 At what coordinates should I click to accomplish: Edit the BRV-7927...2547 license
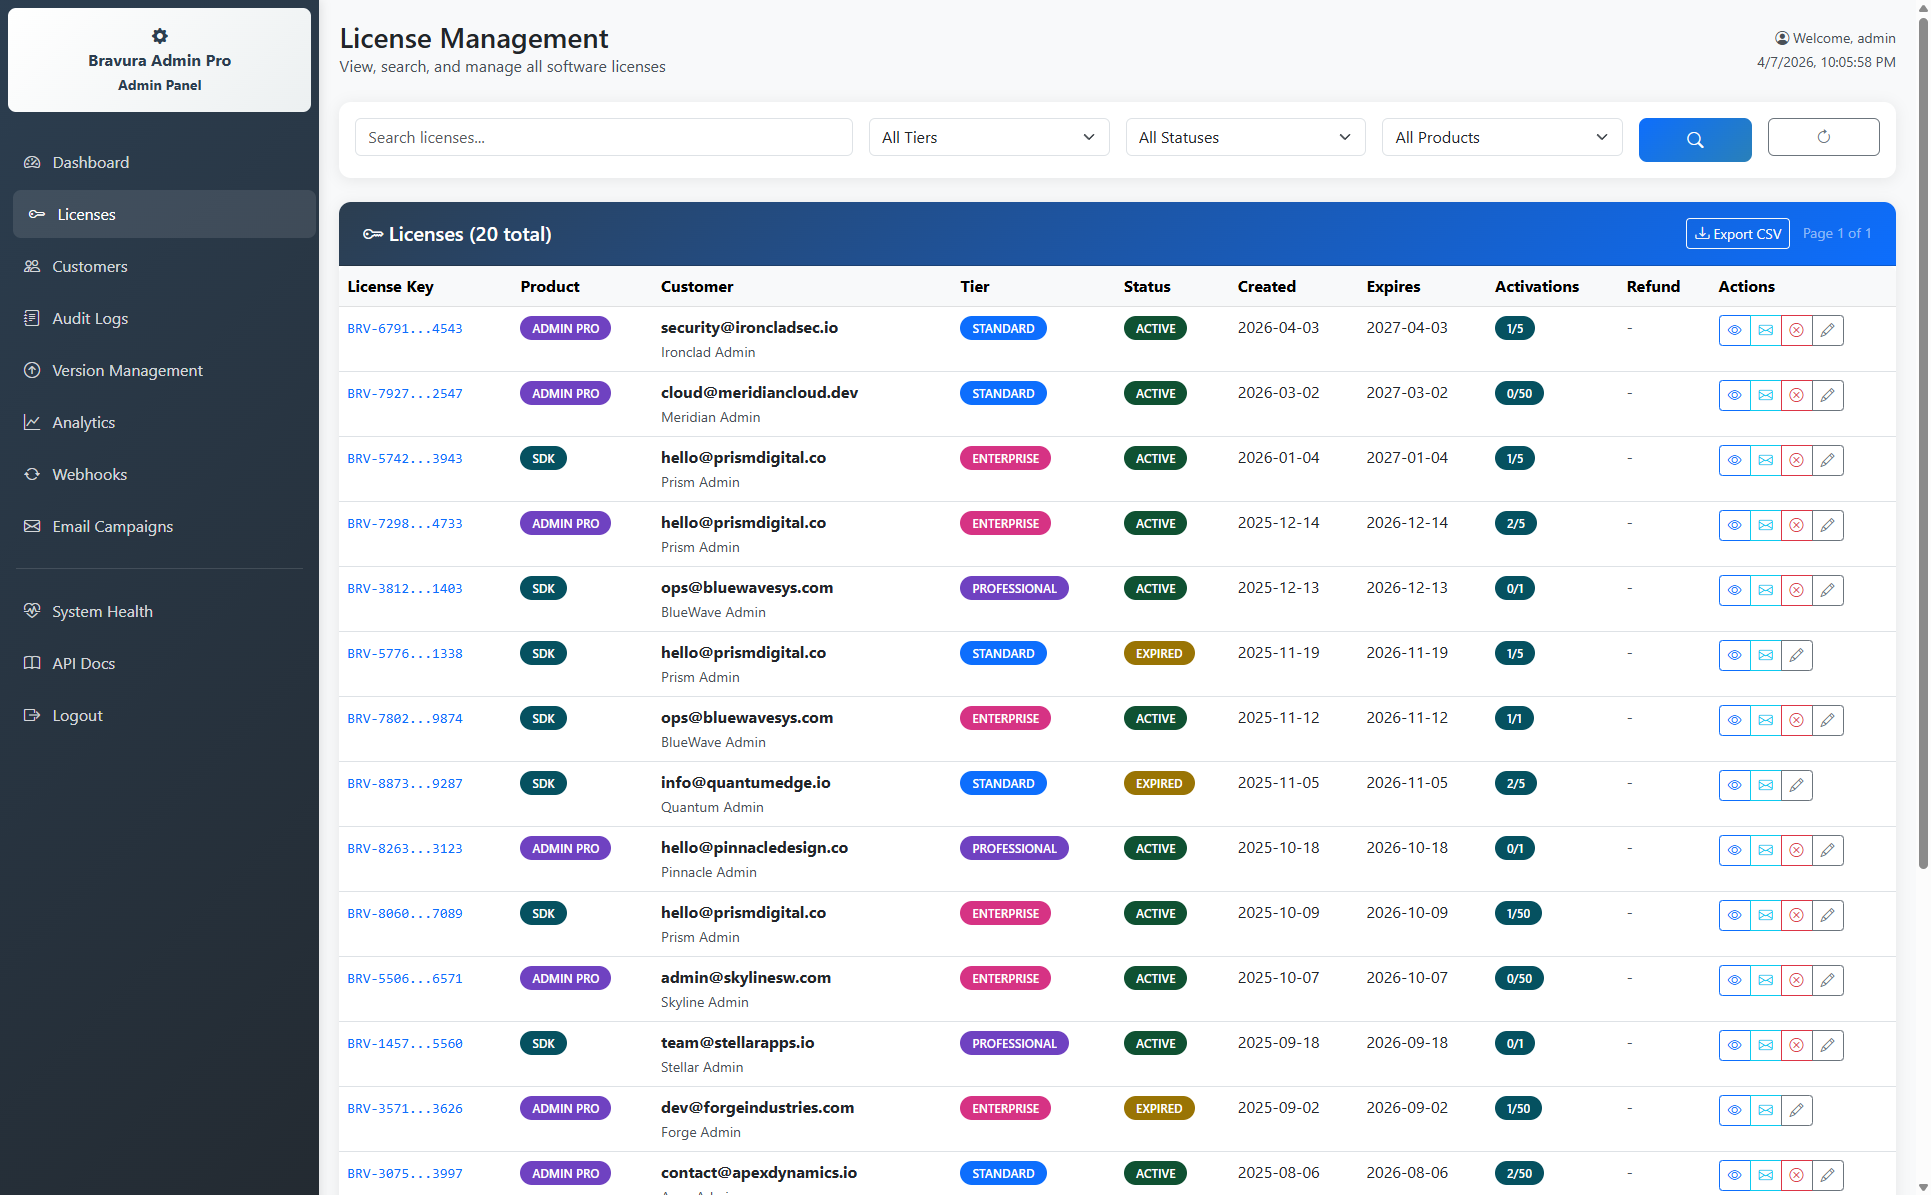pyautogui.click(x=1827, y=395)
